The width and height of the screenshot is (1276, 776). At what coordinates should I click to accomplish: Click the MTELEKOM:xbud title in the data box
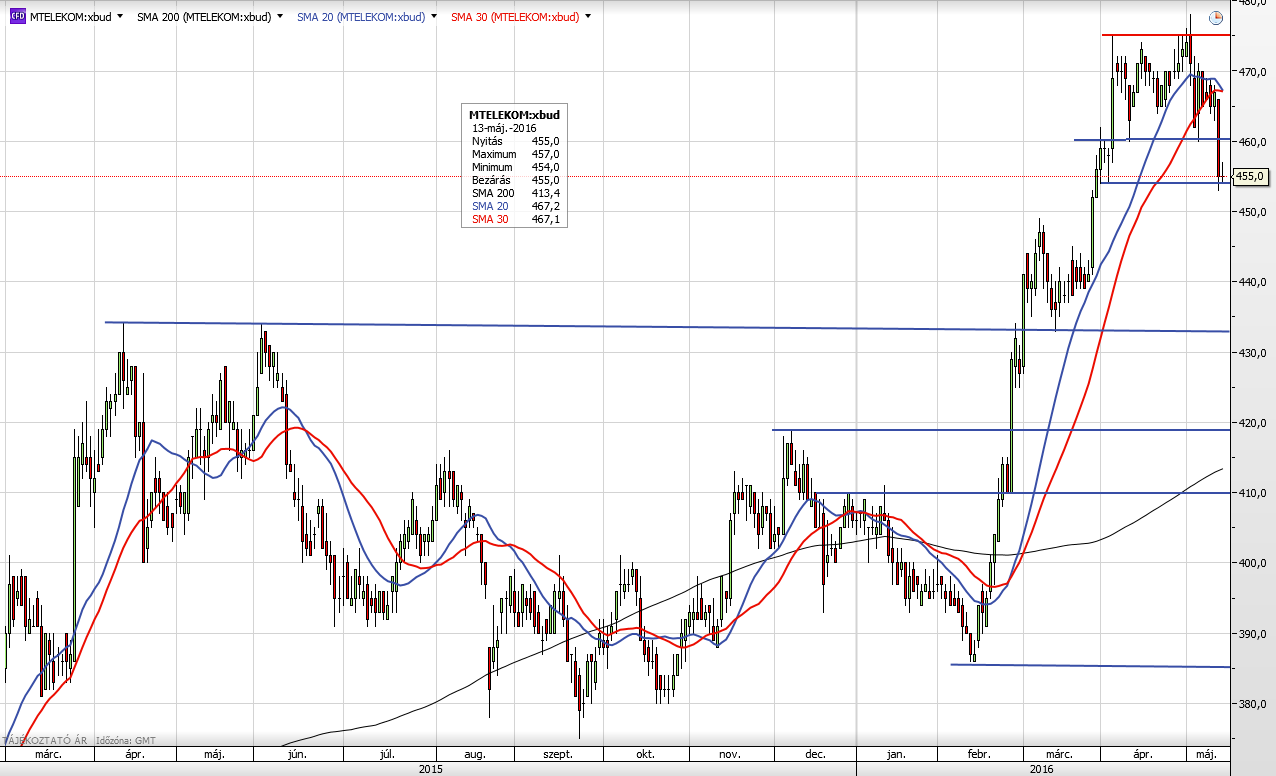click(514, 115)
